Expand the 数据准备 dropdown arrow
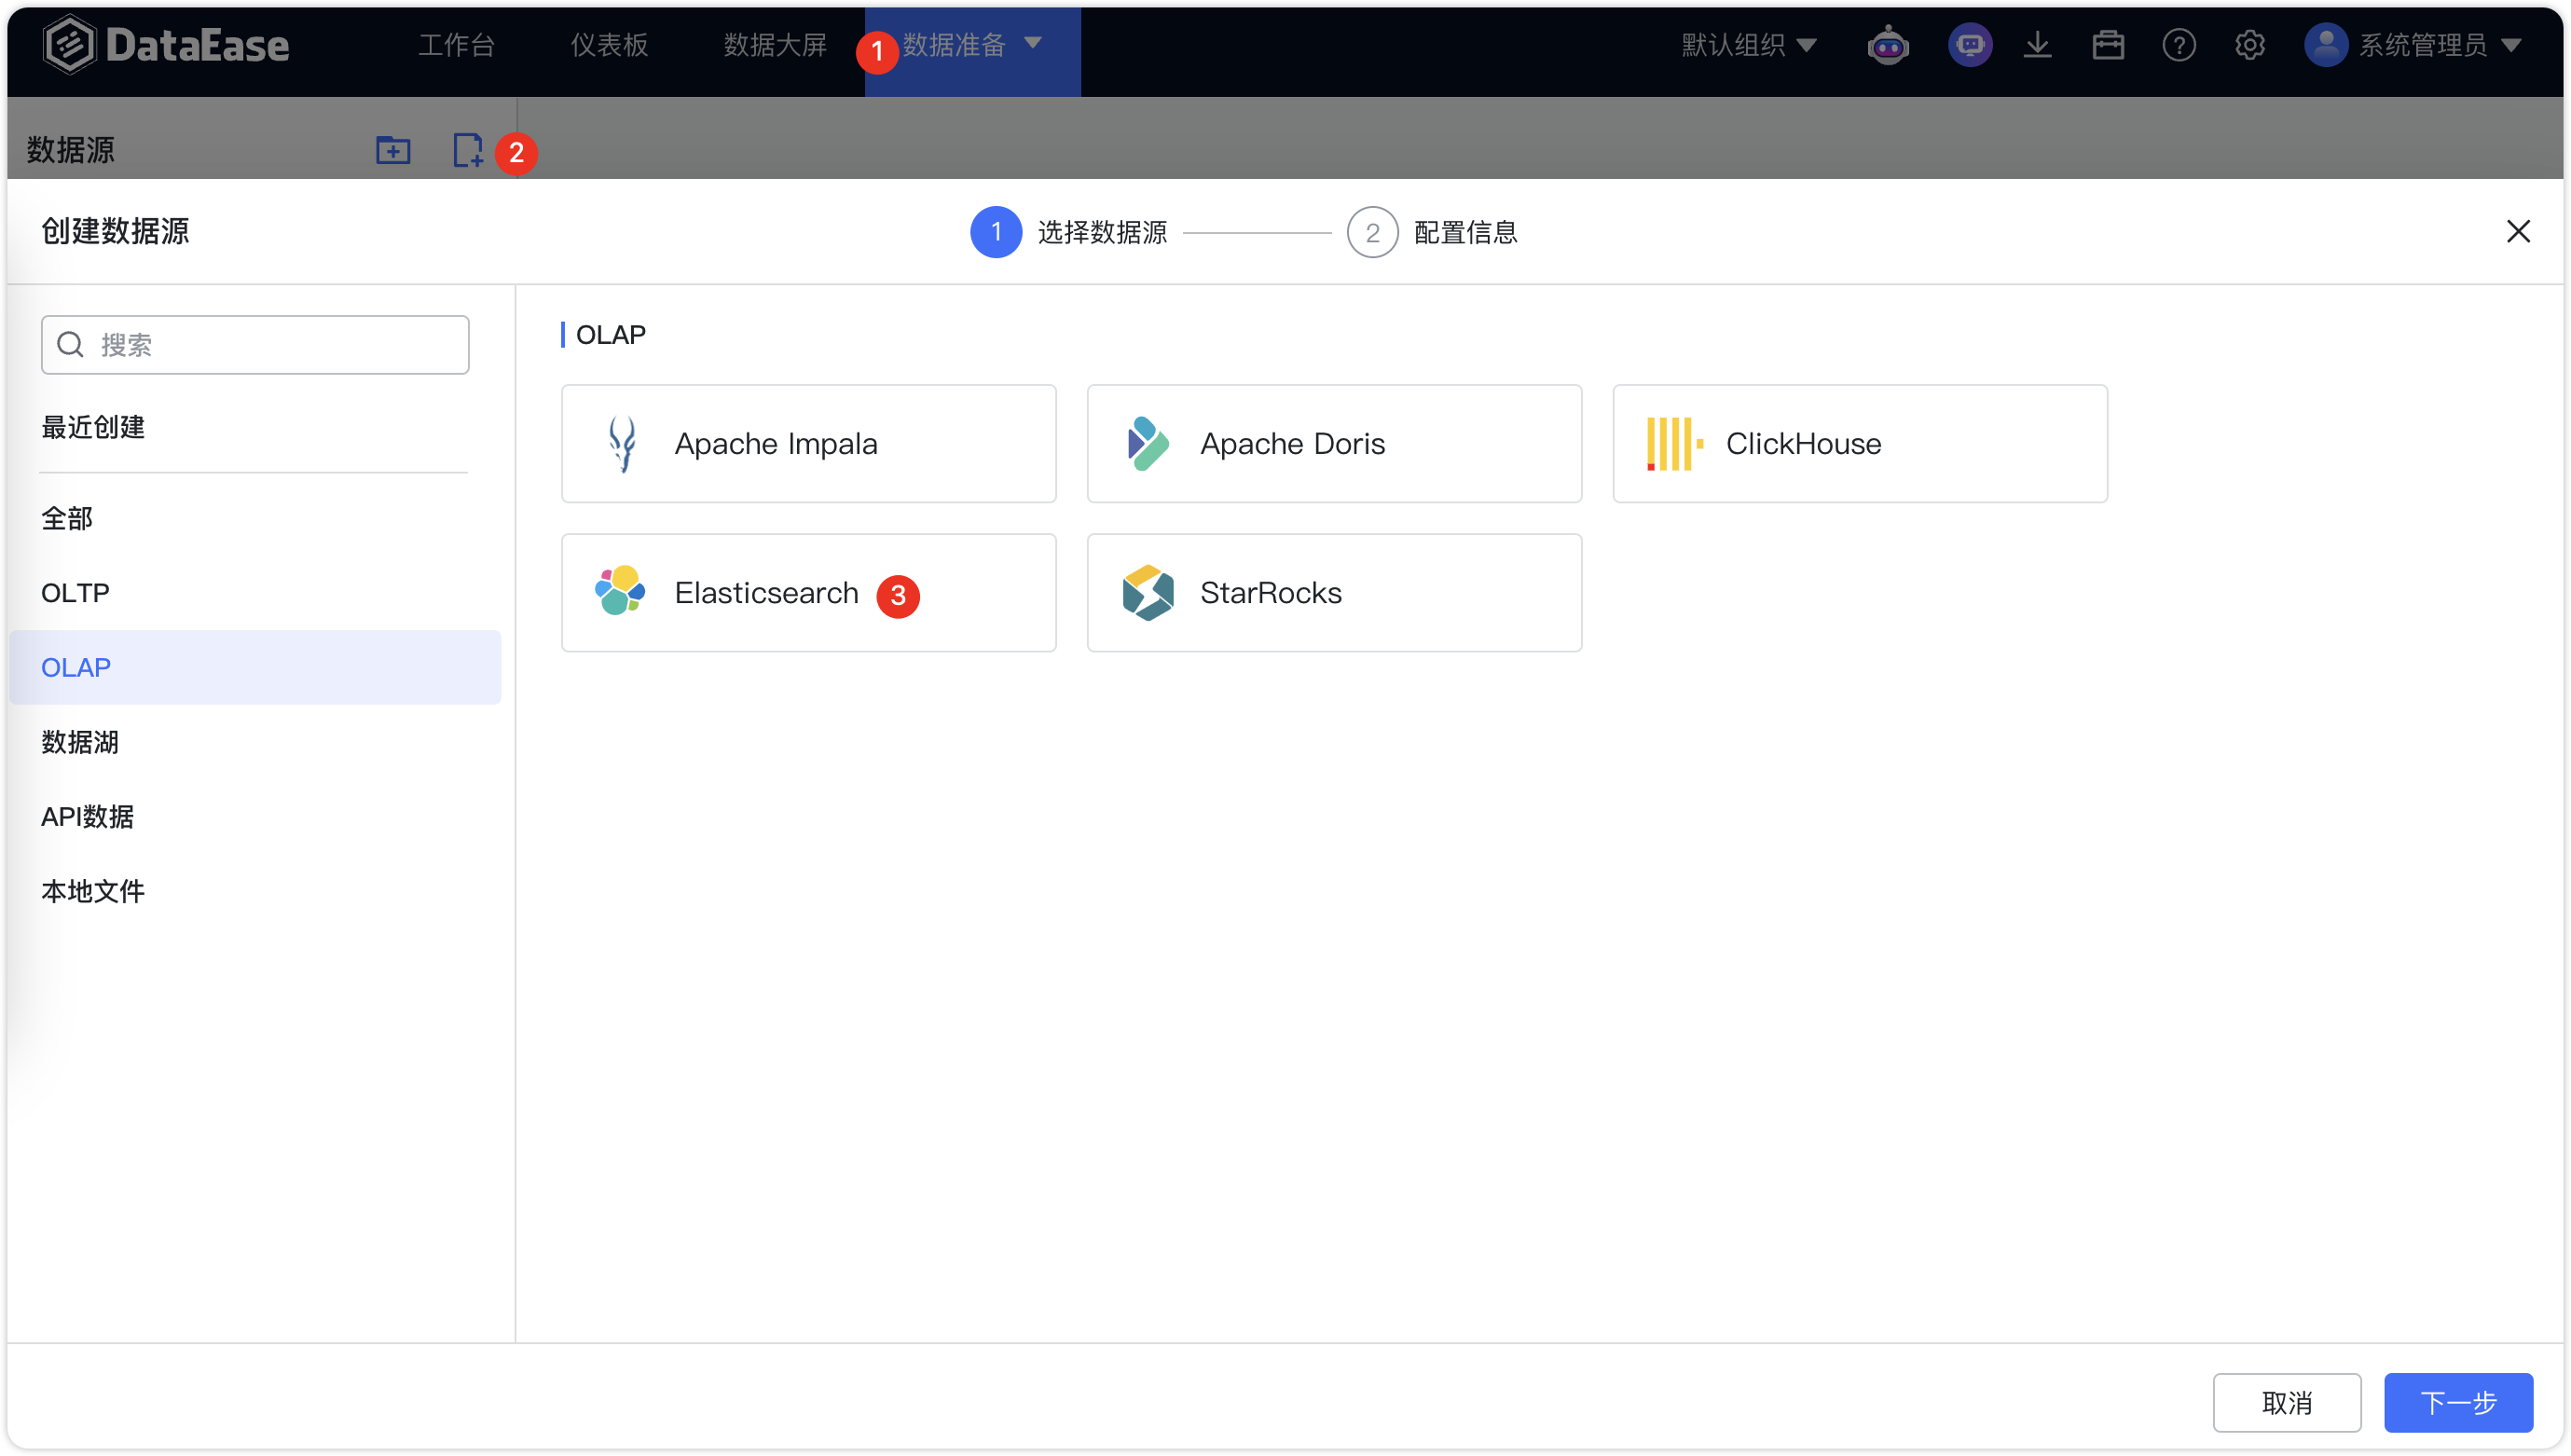This screenshot has width=2571, height=1456. (x=1033, y=43)
